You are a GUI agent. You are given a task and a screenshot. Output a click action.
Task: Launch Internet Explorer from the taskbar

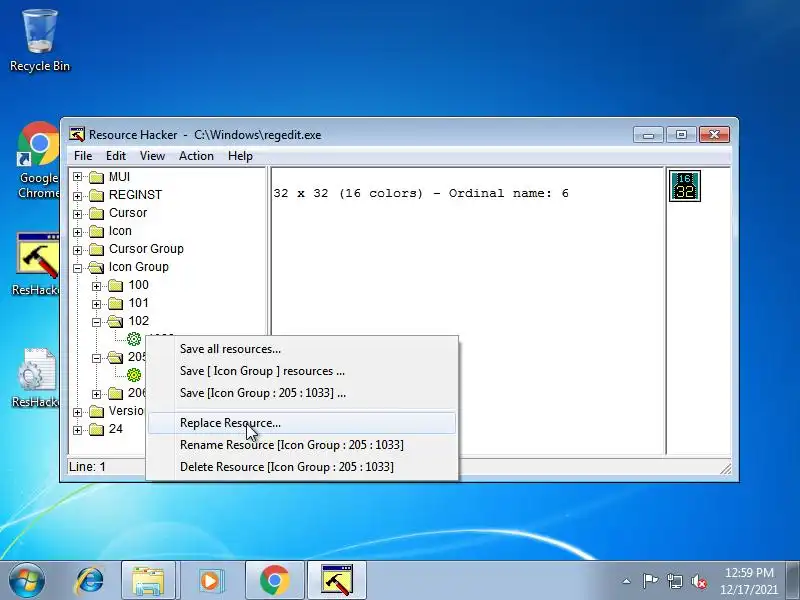click(x=89, y=581)
